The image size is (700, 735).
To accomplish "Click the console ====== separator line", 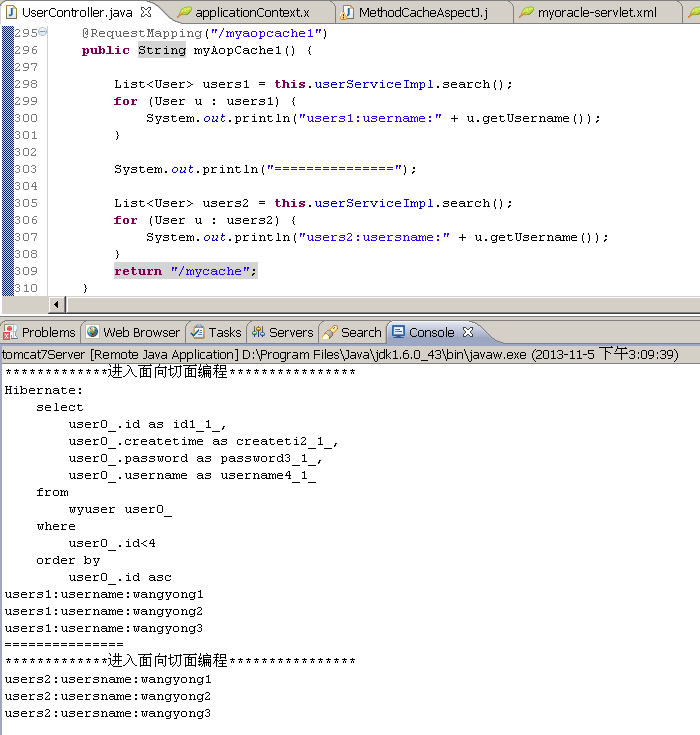I will click(64, 645).
